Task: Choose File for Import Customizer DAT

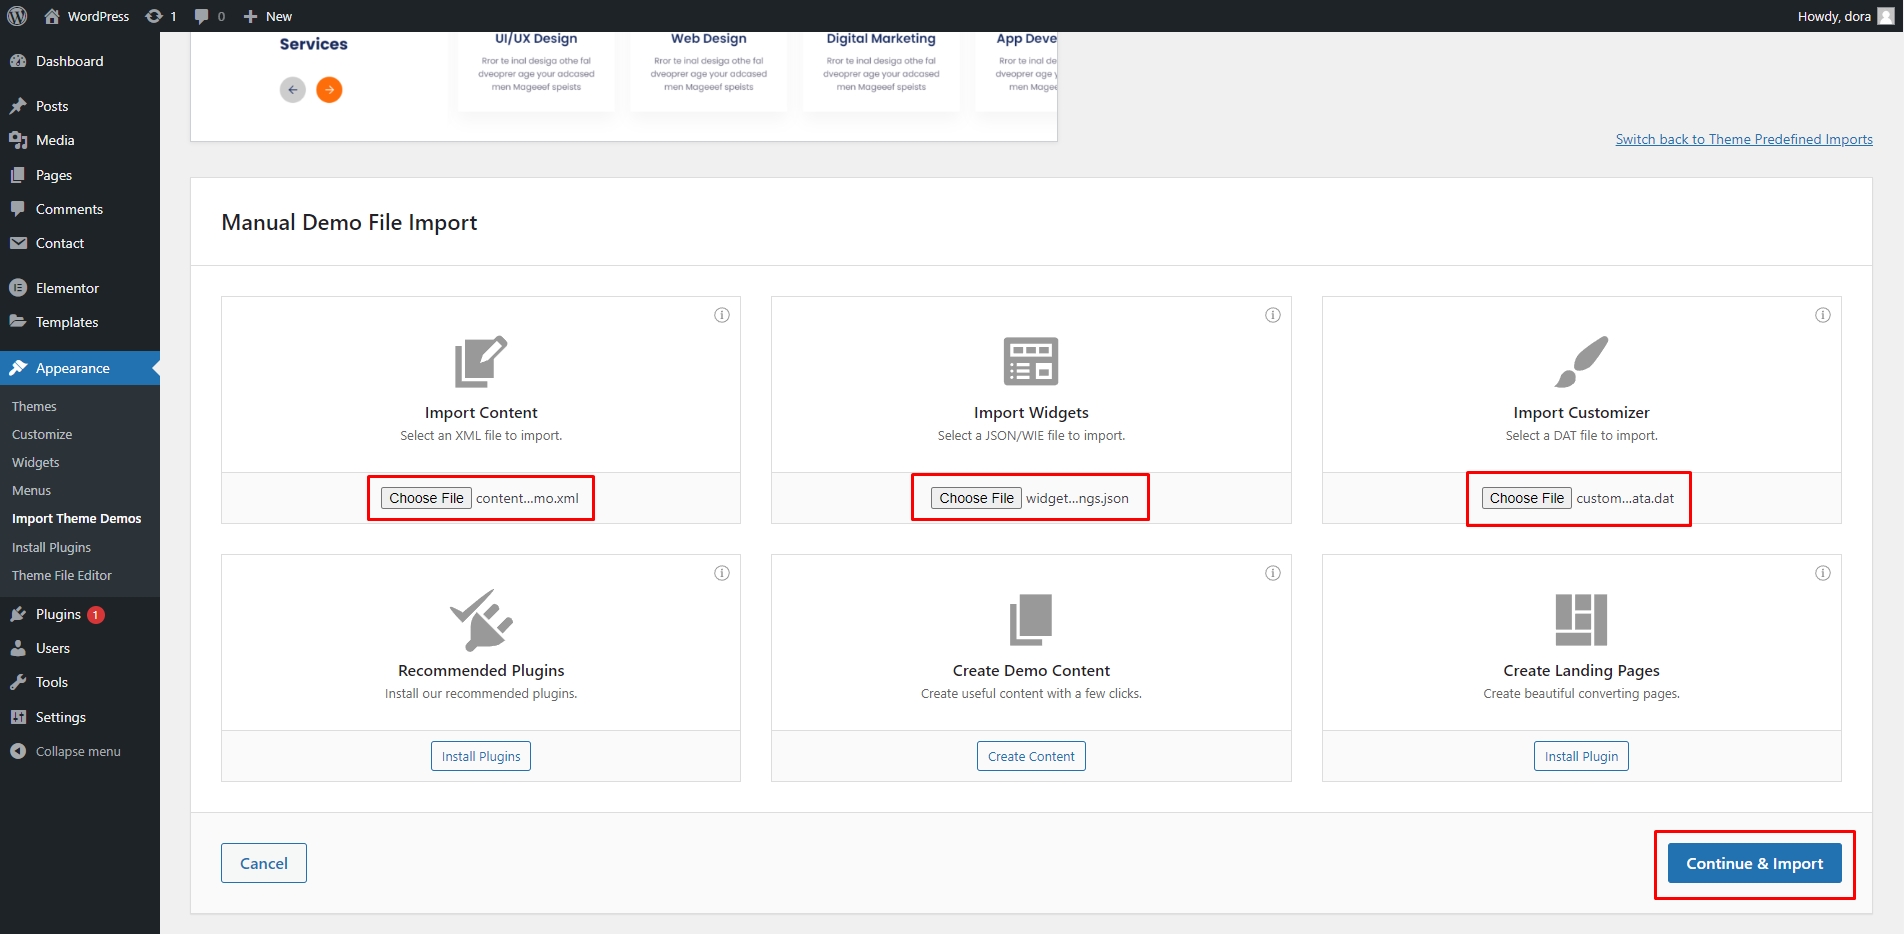Action: [x=1526, y=498]
